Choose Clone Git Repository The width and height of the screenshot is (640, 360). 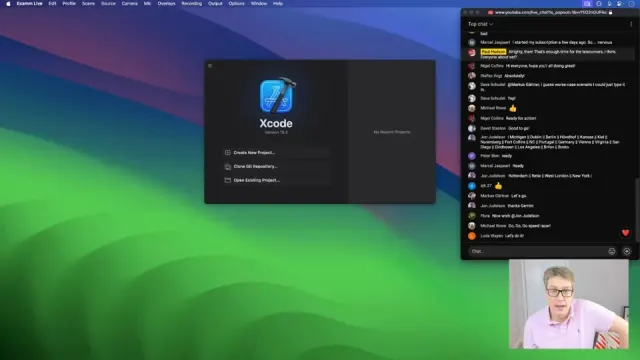[x=277, y=167]
